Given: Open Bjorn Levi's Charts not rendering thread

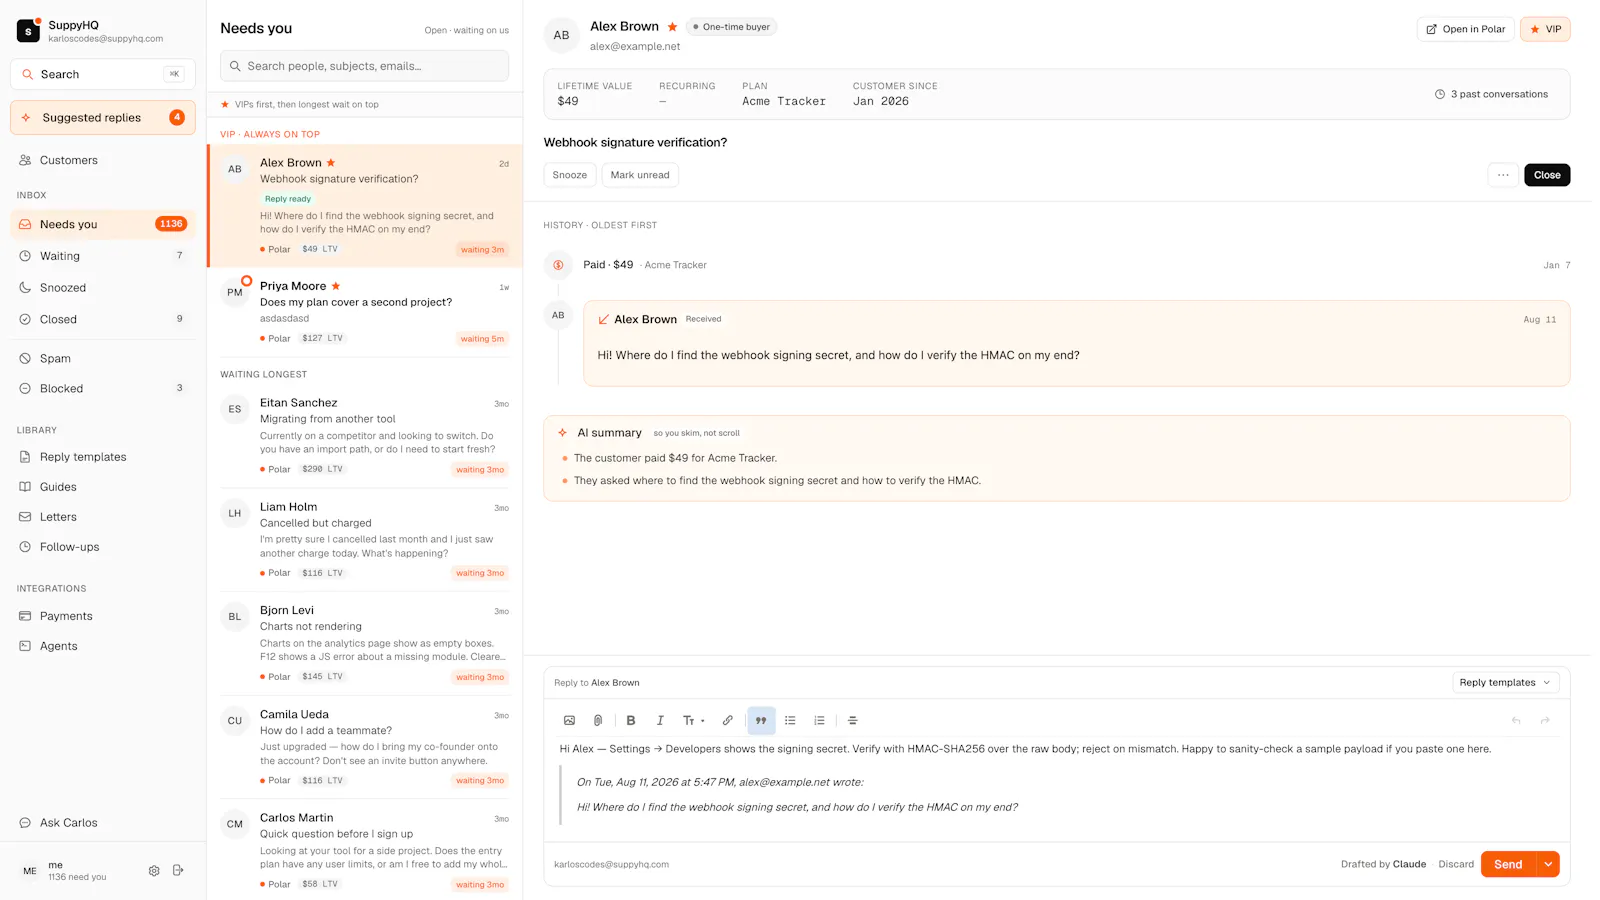Looking at the screenshot, I should 365,644.
